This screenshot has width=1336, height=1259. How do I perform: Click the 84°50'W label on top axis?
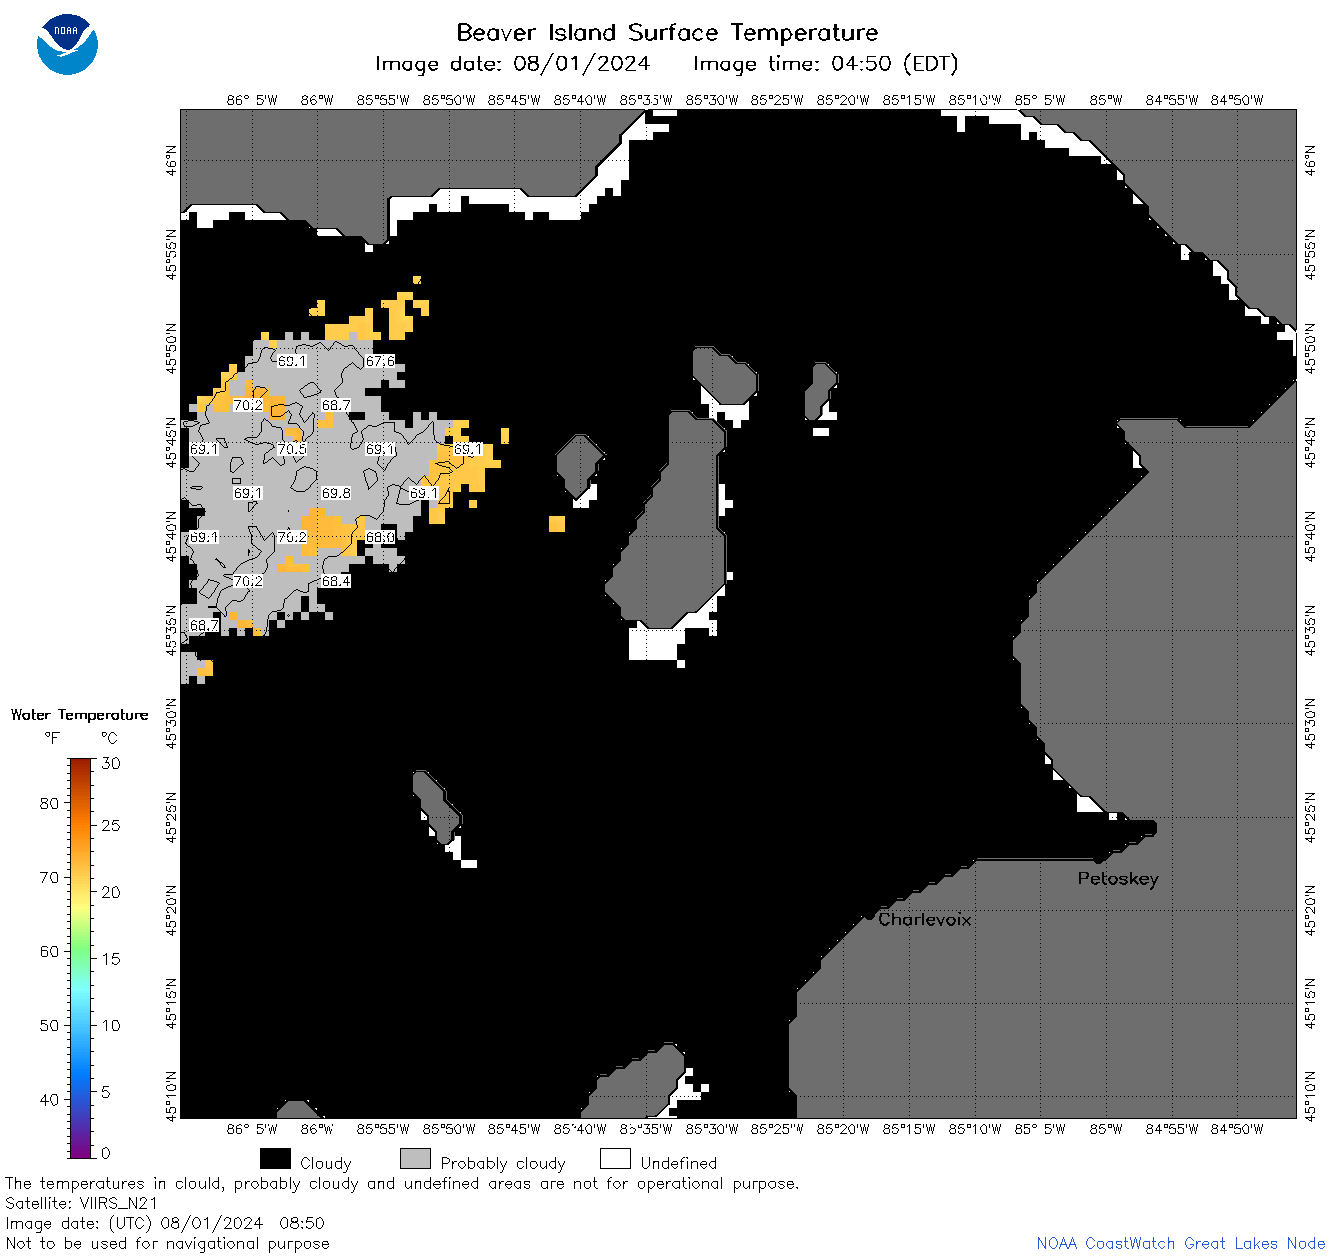(1237, 100)
